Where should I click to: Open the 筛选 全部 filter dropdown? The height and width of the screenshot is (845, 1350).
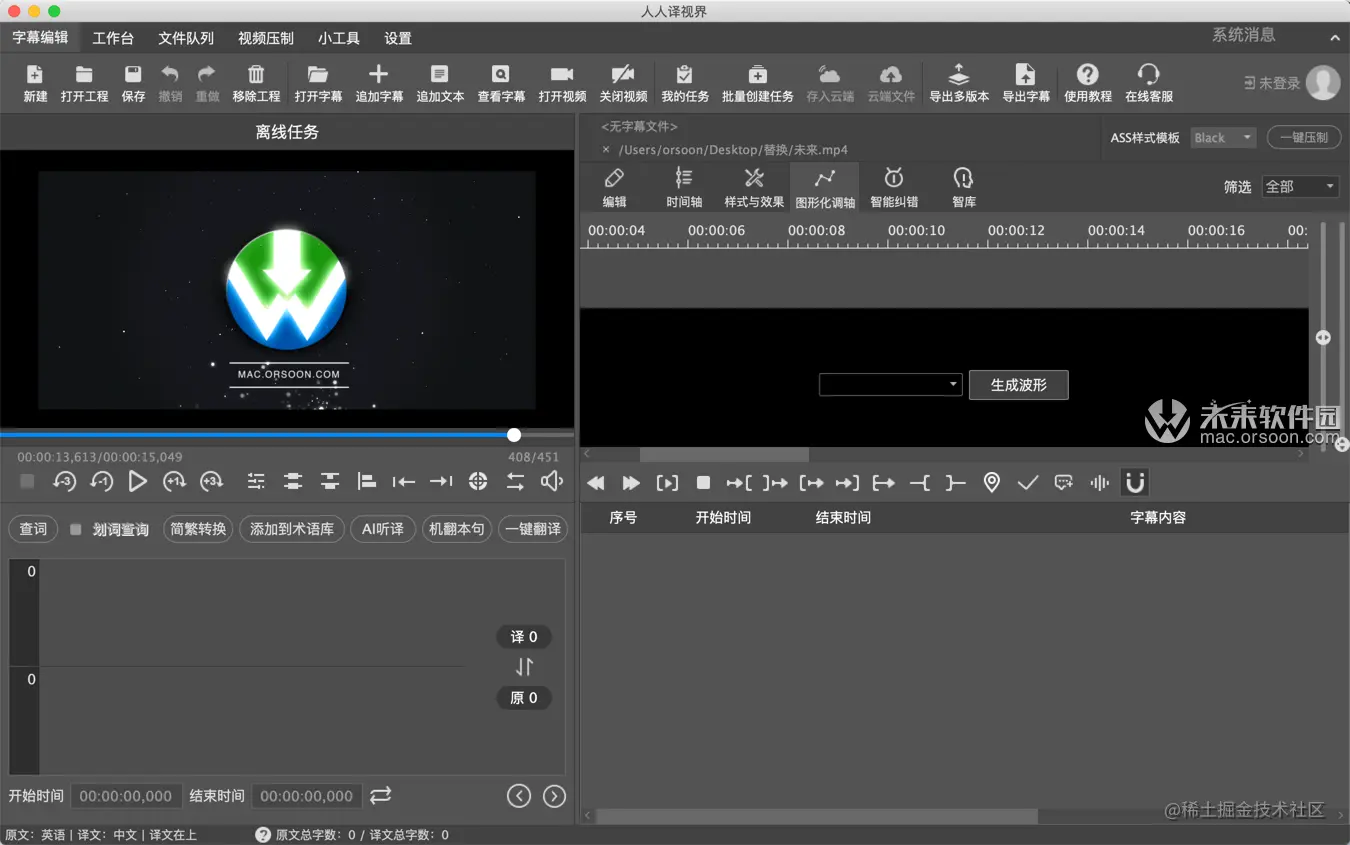[x=1300, y=187]
